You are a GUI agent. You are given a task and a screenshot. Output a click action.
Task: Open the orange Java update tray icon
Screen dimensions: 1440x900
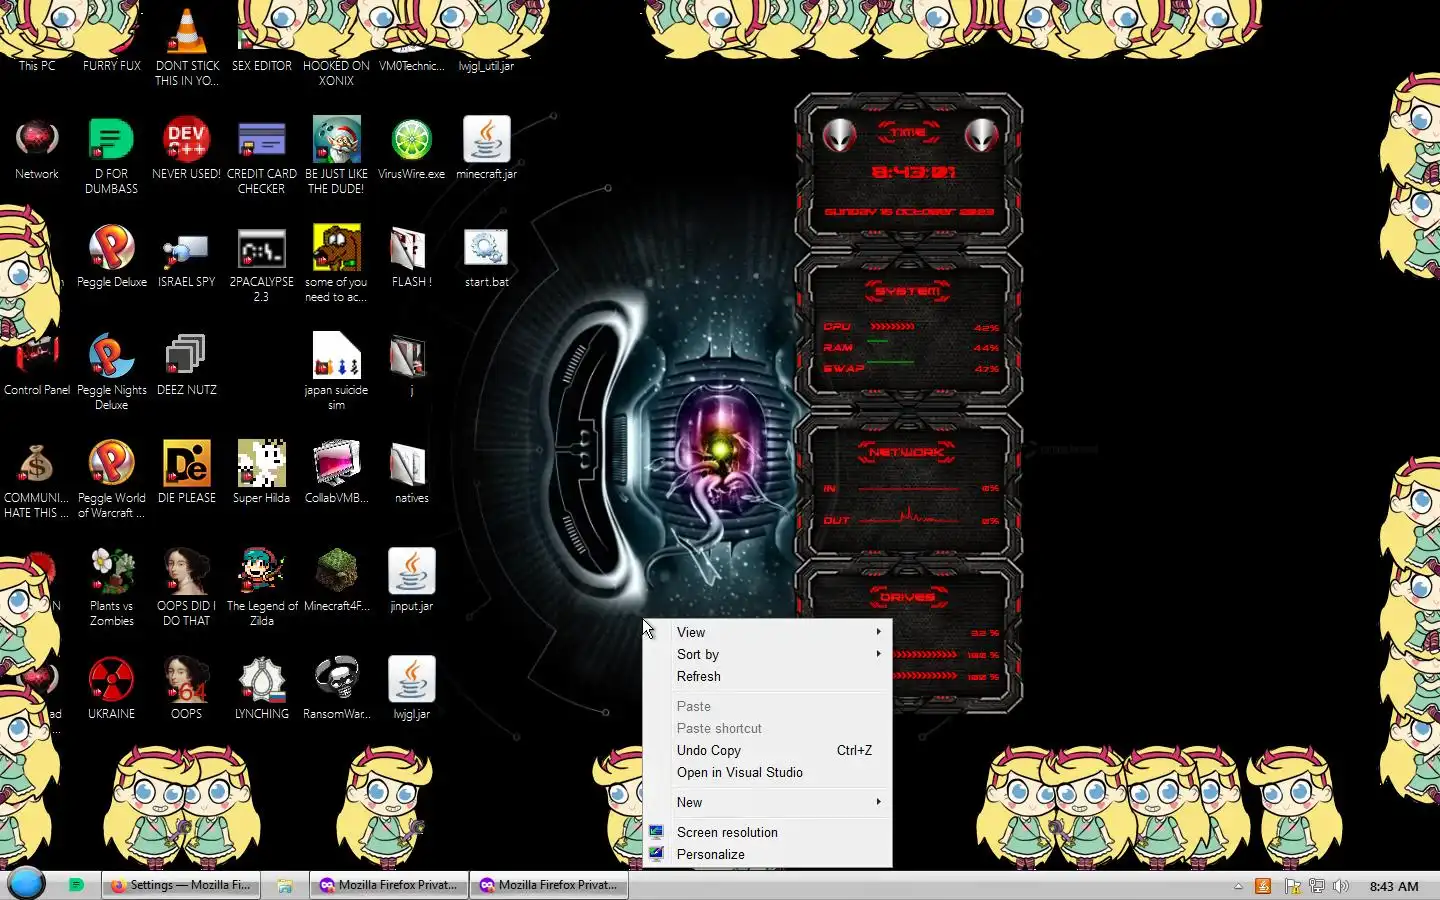pos(1263,886)
